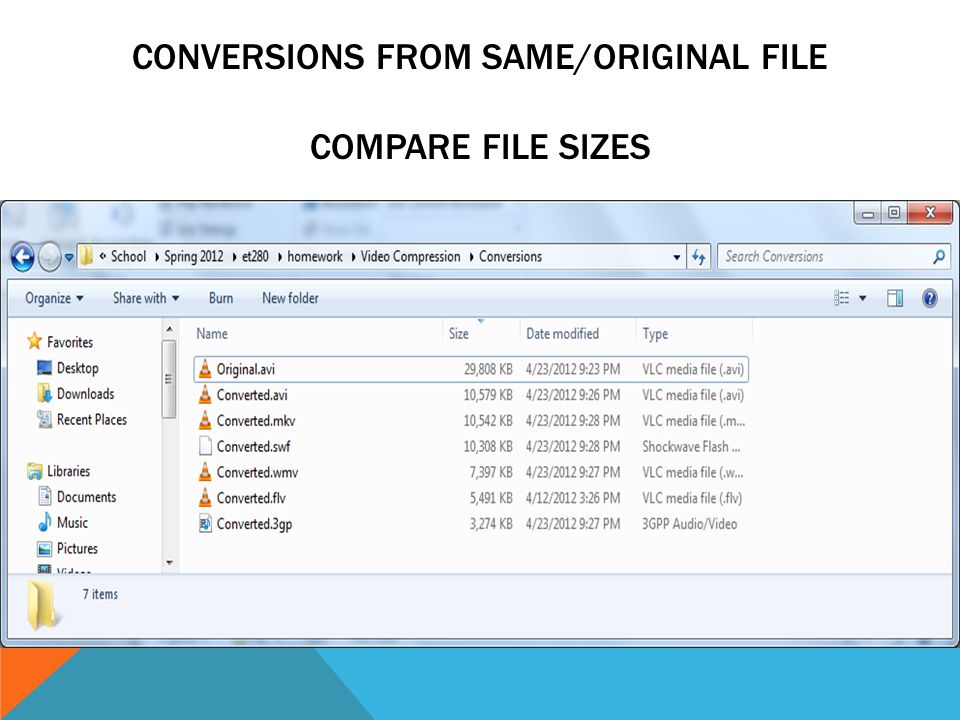Click the navigation pane scrollbar thumb

tap(169, 379)
